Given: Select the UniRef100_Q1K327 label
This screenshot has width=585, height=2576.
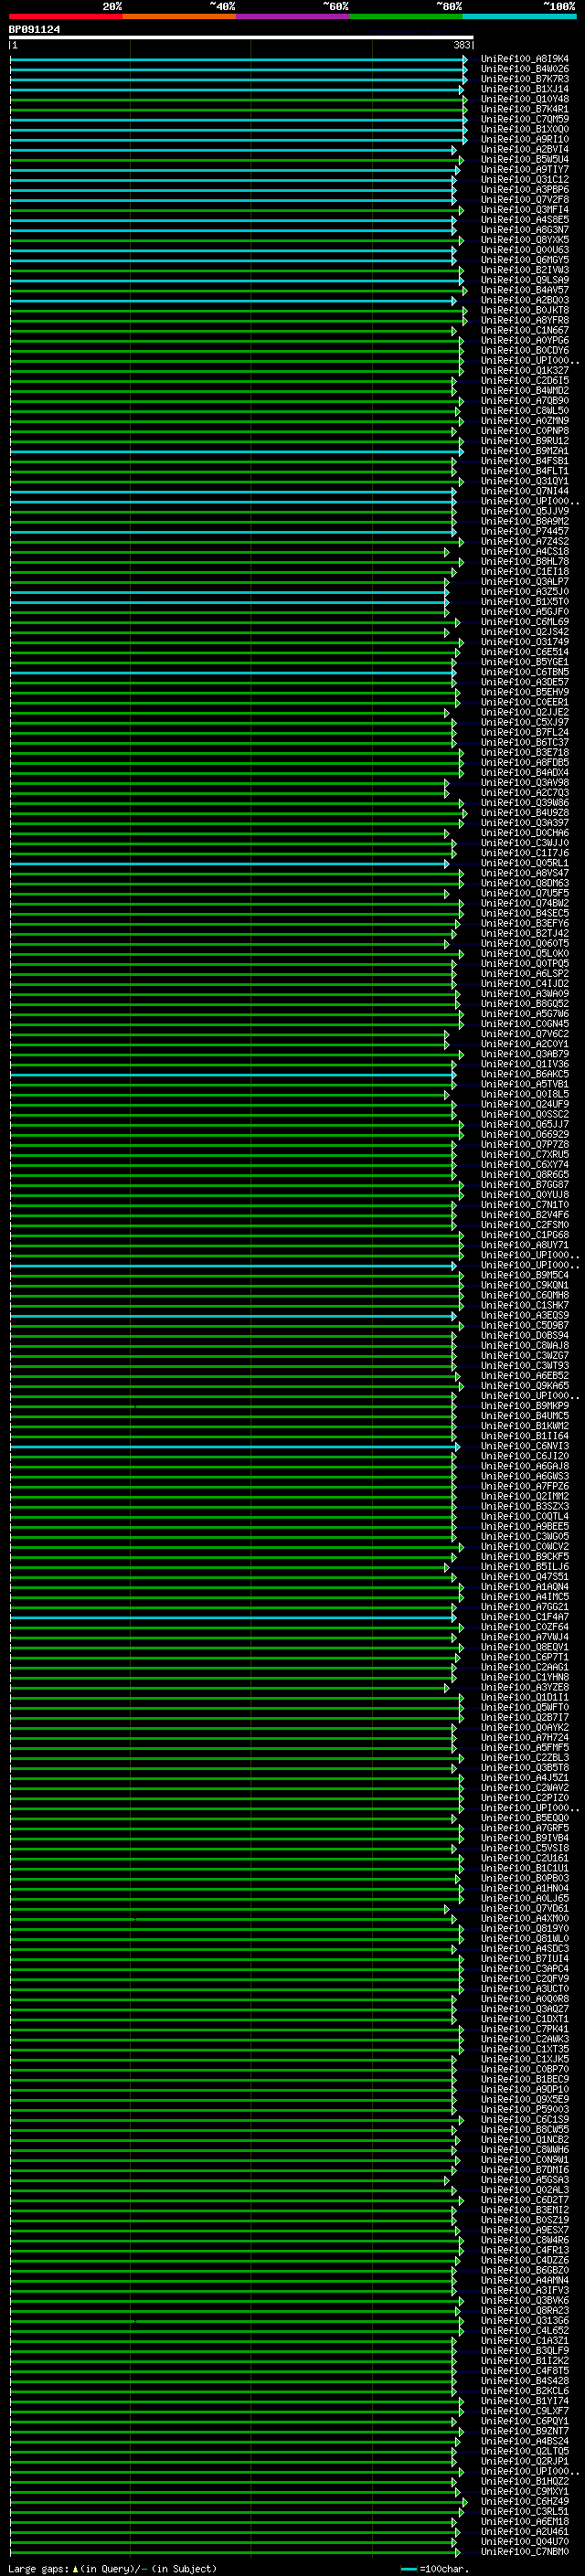Looking at the screenshot, I should [x=525, y=371].
